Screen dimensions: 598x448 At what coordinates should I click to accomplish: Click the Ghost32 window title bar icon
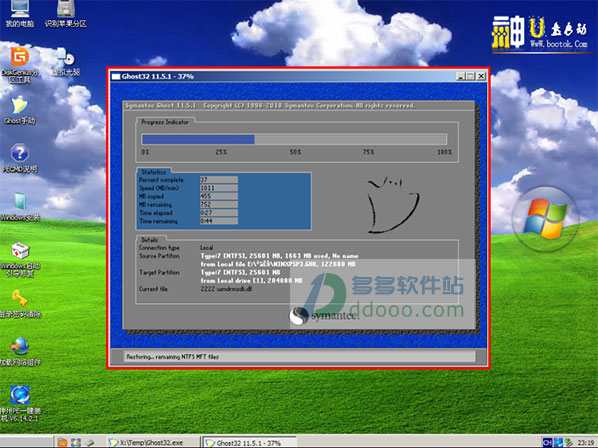point(116,76)
